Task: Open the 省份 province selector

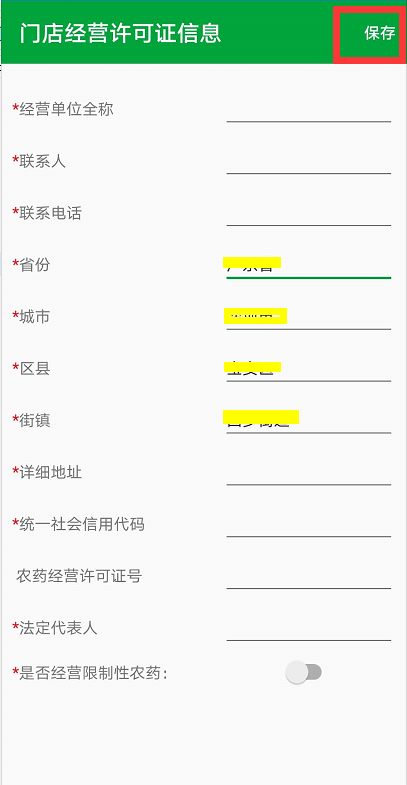Action: point(308,265)
